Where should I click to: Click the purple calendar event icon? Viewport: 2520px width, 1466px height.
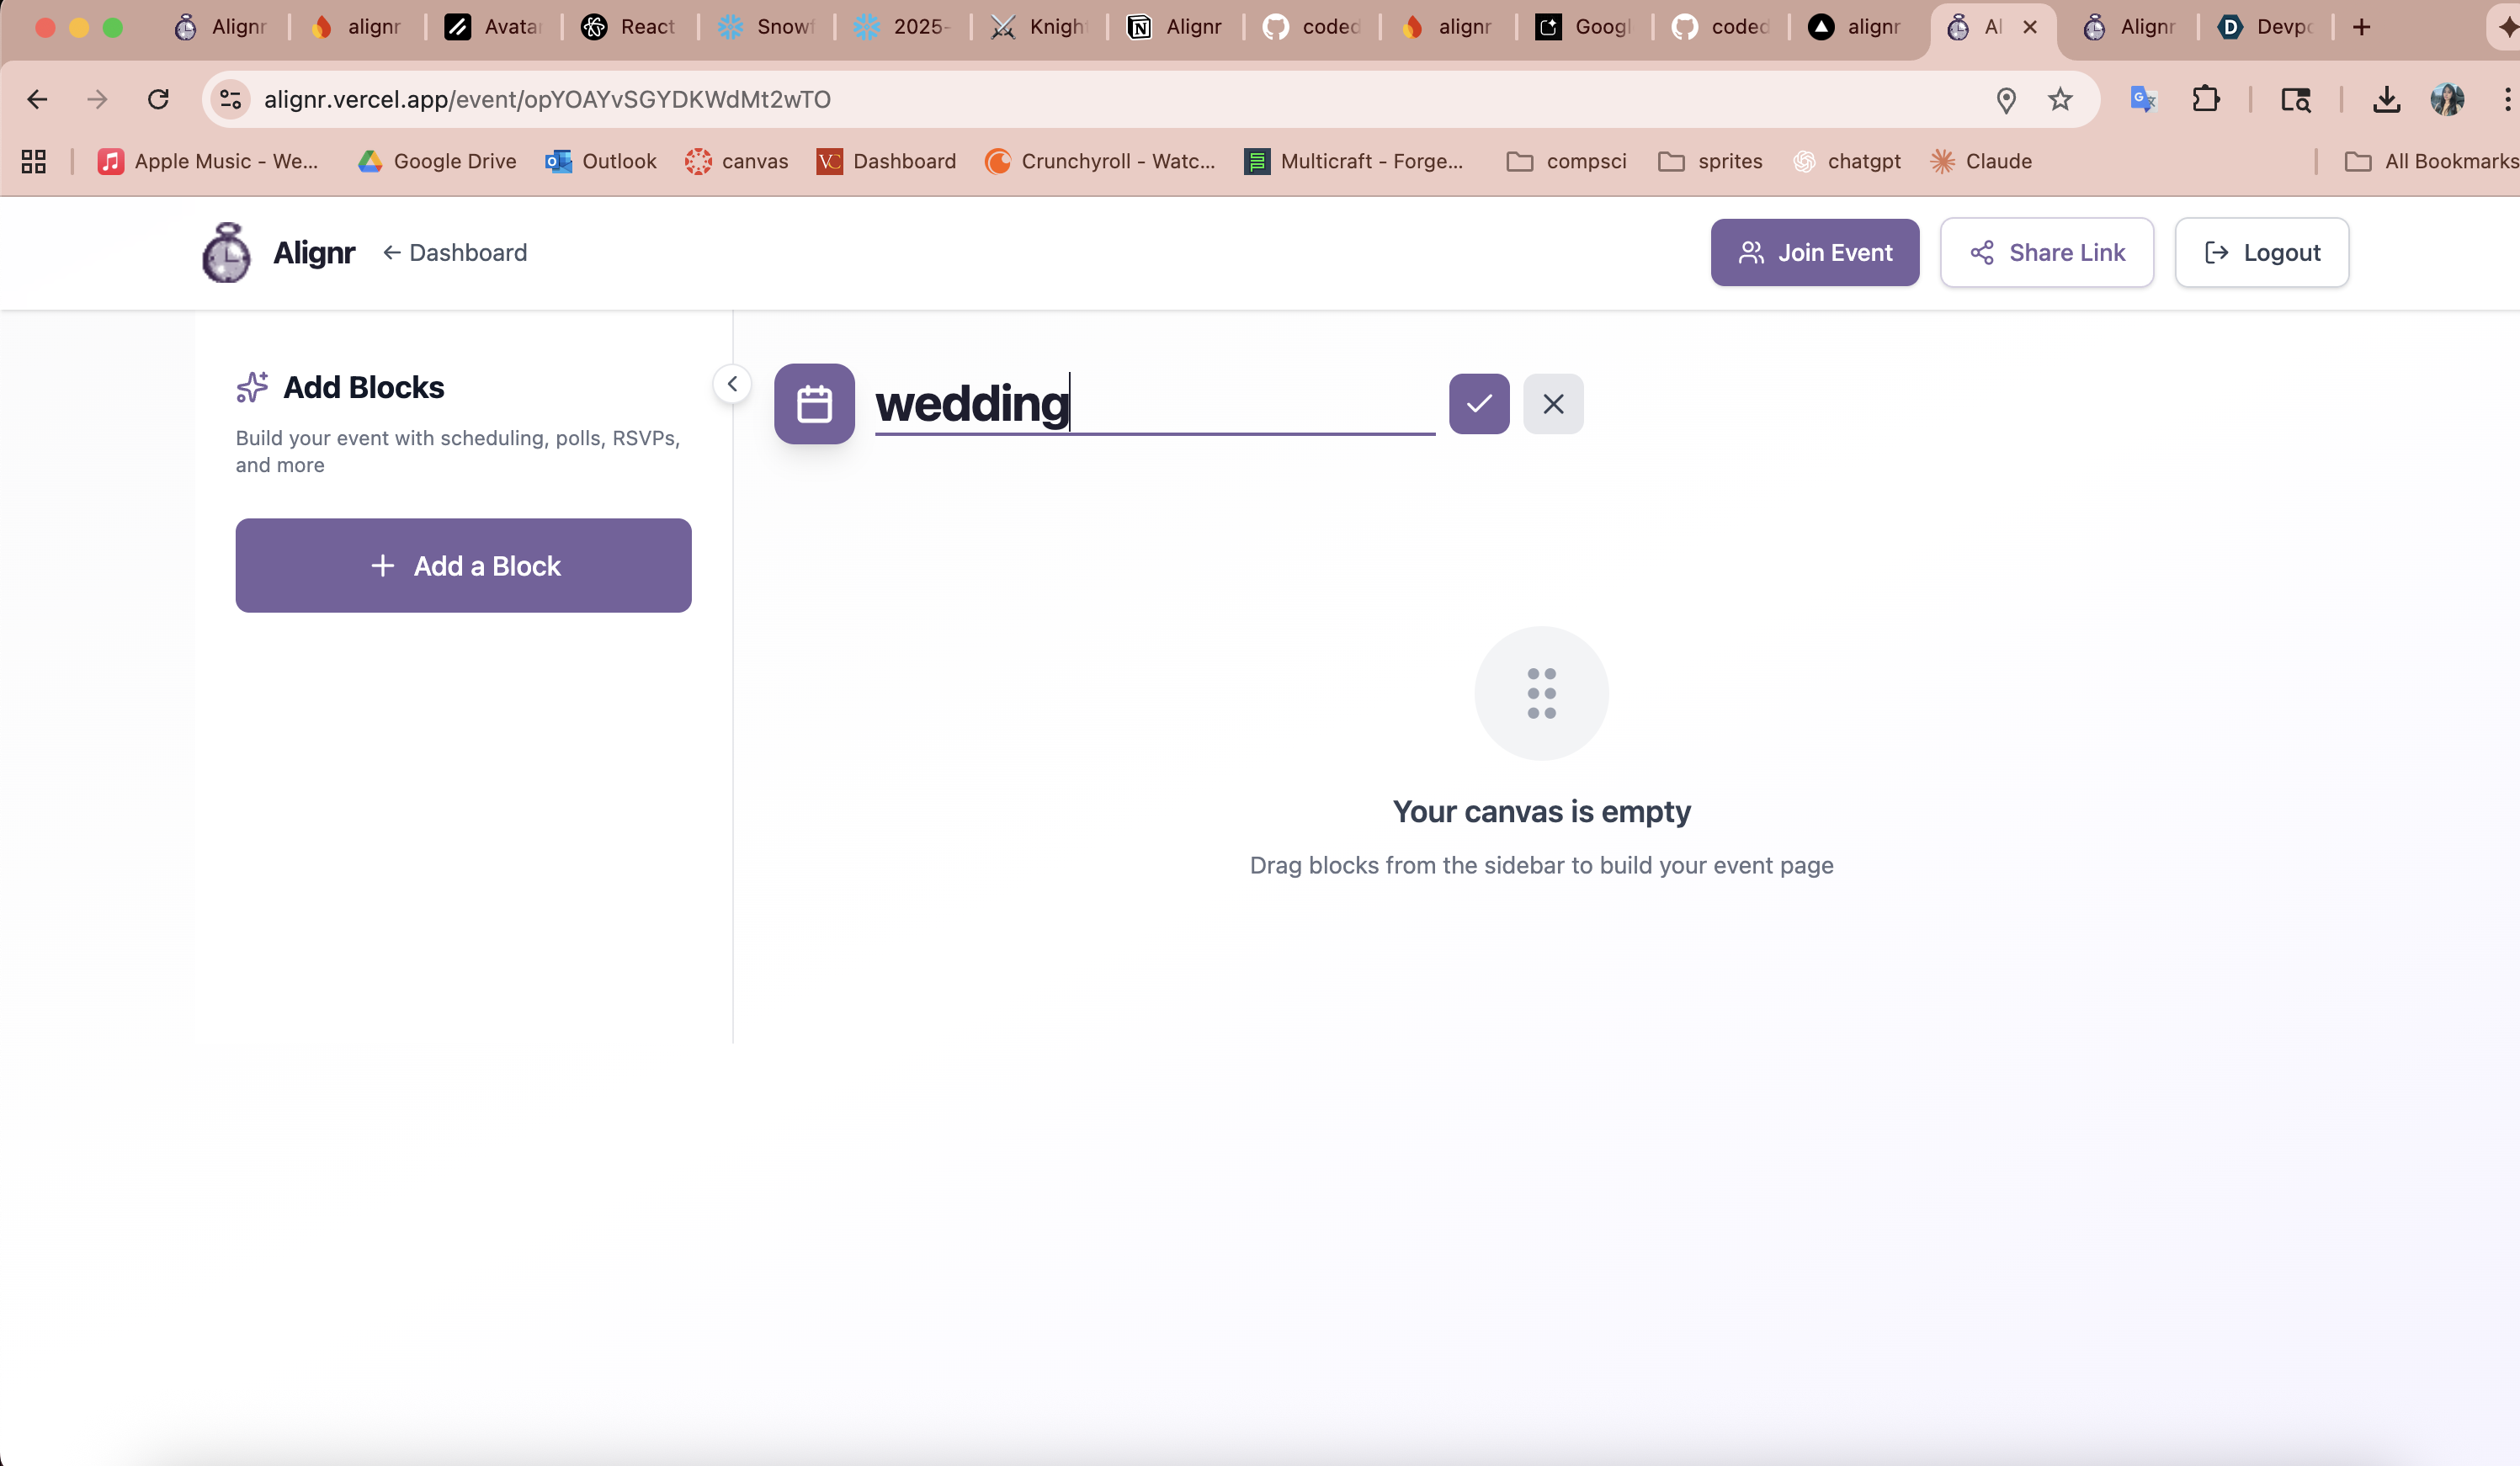[x=814, y=404]
